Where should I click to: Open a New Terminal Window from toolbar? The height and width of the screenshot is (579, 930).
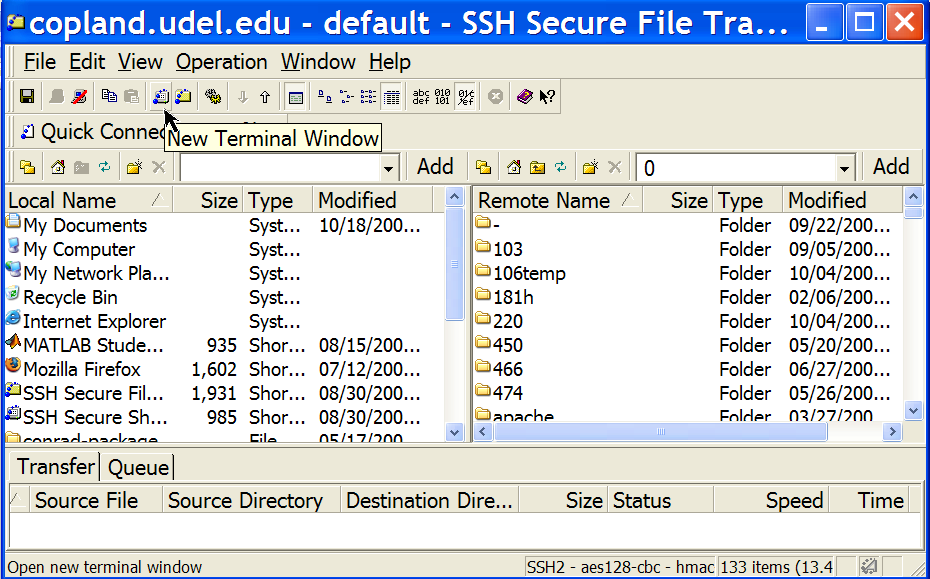pyautogui.click(x=161, y=97)
